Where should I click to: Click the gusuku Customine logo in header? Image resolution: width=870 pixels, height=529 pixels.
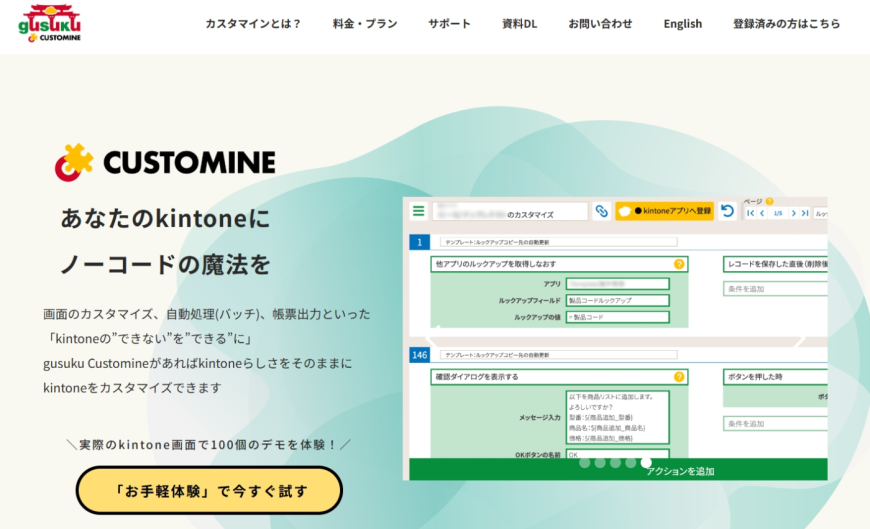pos(49,23)
